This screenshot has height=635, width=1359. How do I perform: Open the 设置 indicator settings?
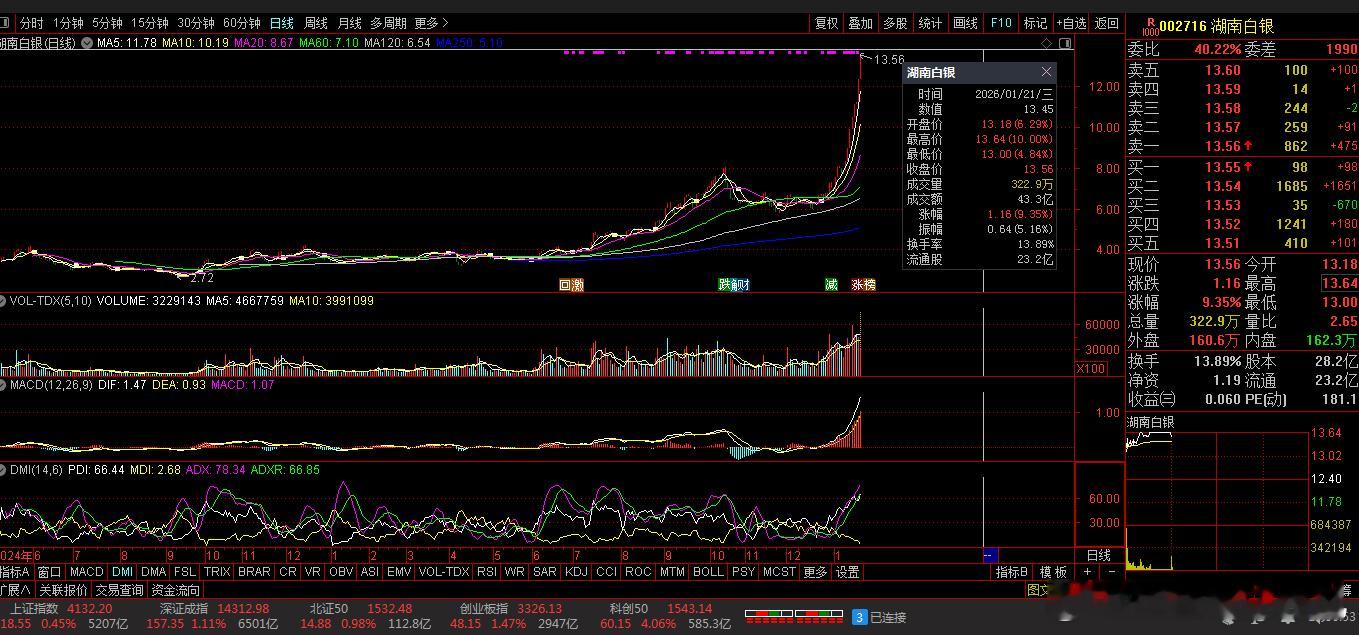847,572
